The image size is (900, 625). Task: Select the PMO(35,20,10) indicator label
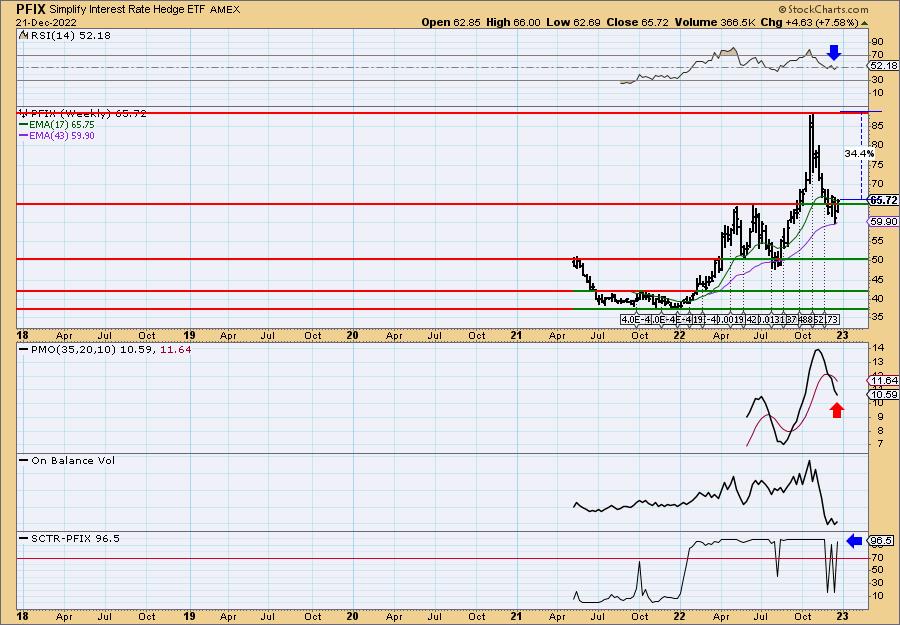73,350
